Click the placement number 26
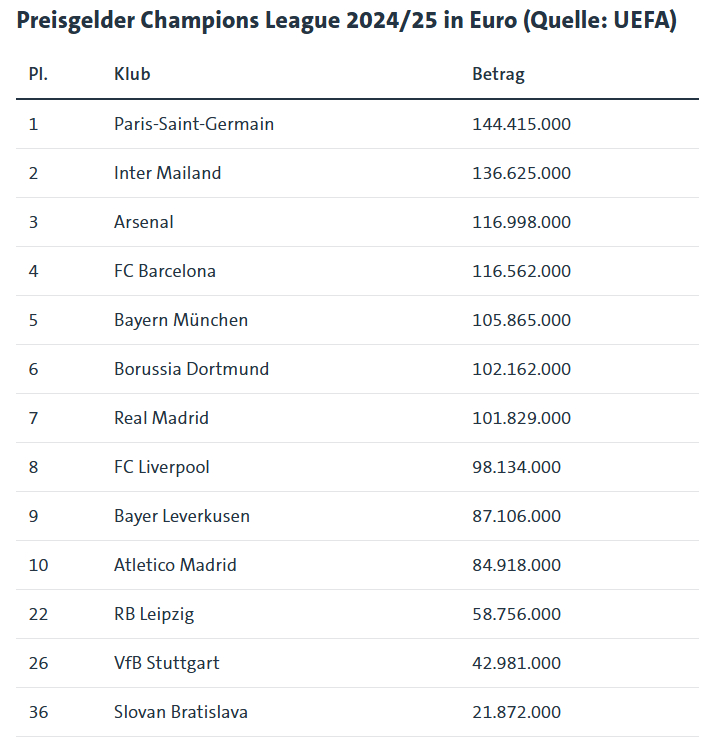This screenshot has height=739, width=711. [38, 663]
